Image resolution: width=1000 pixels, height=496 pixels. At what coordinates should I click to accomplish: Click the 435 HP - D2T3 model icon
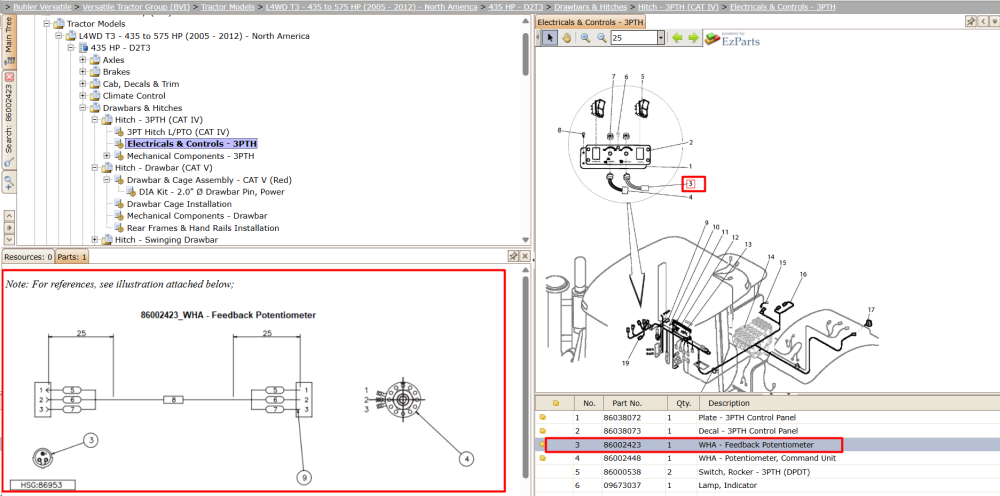pyautogui.click(x=83, y=48)
